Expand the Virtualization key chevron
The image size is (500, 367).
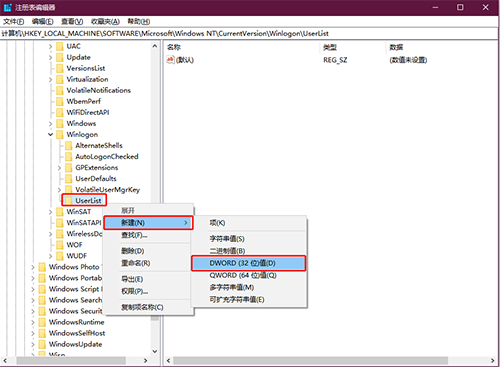[50, 79]
